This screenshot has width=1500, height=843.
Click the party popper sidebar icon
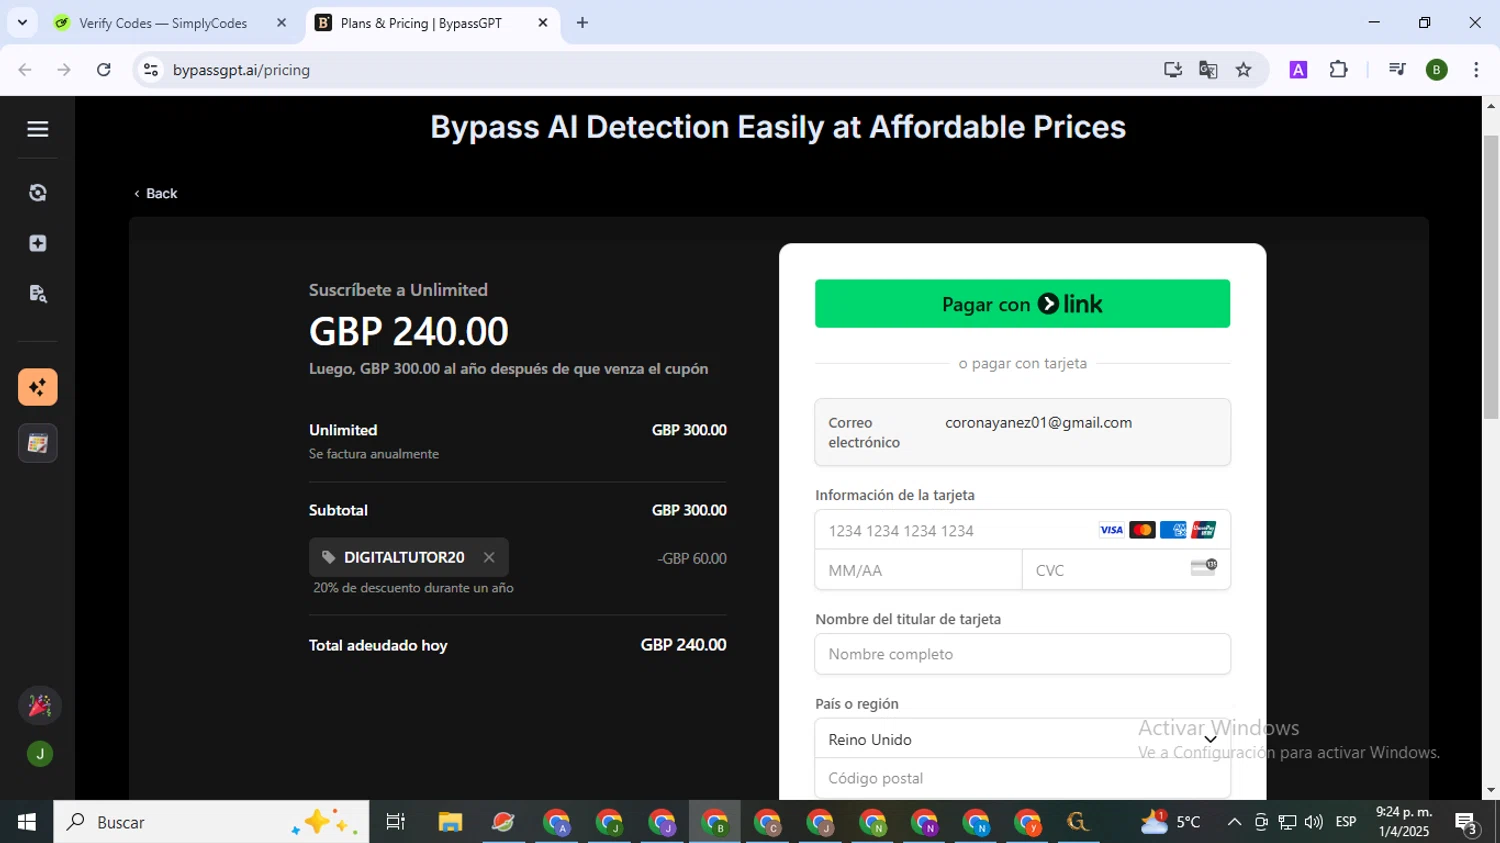point(39,706)
